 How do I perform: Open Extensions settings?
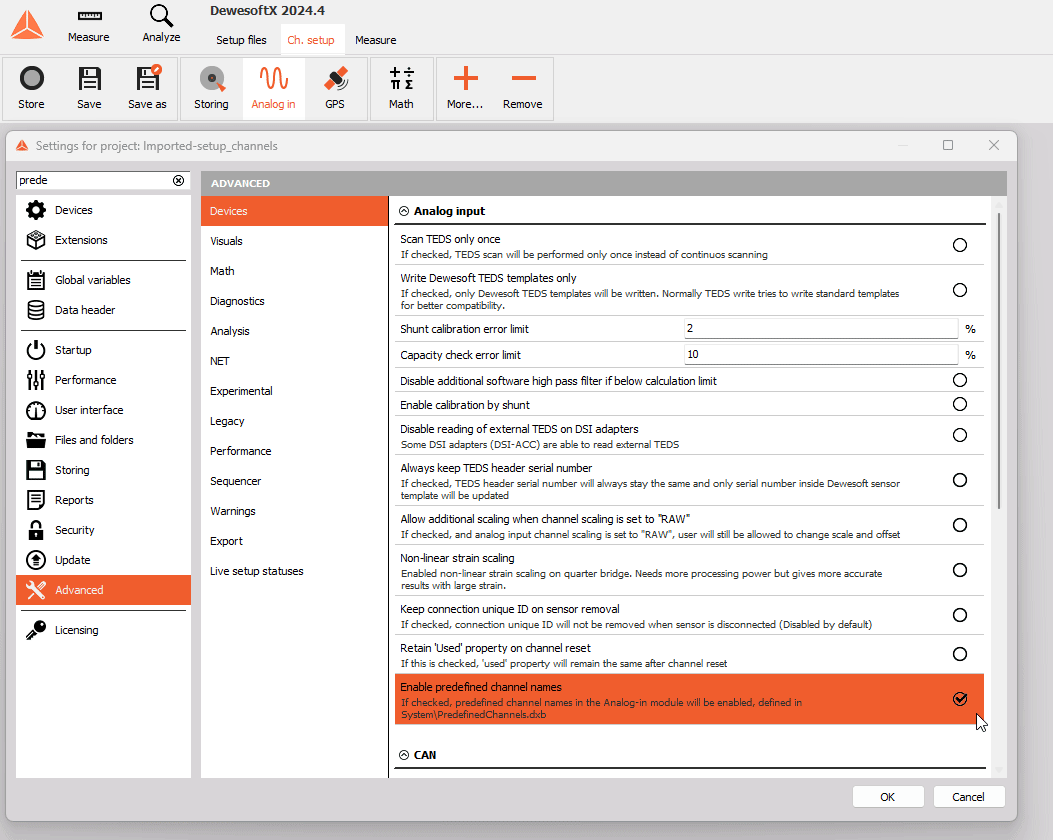tap(103, 240)
